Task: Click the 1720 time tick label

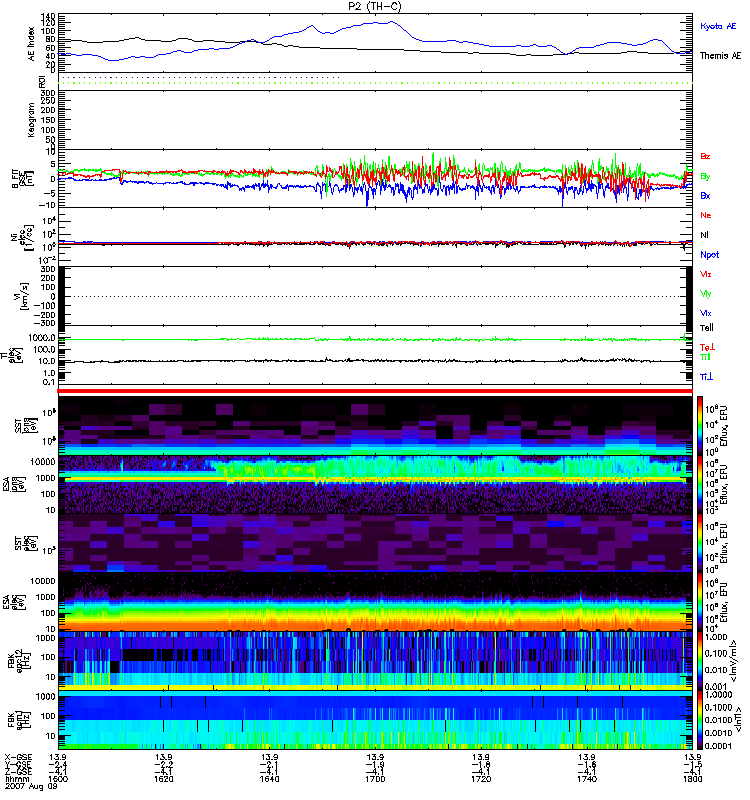Action: 481,779
